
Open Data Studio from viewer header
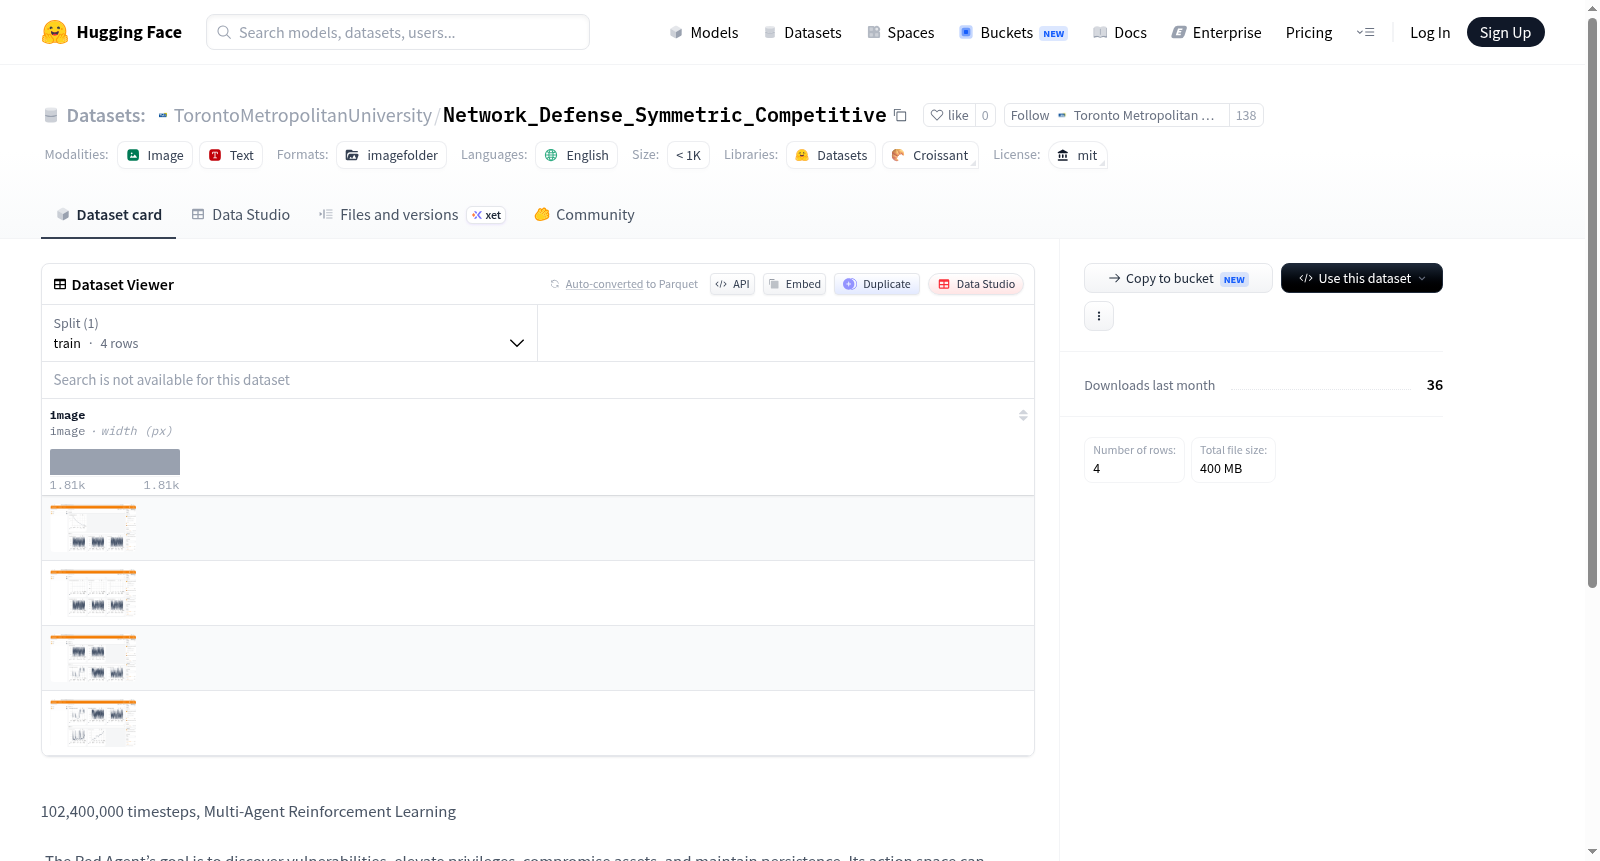point(976,284)
